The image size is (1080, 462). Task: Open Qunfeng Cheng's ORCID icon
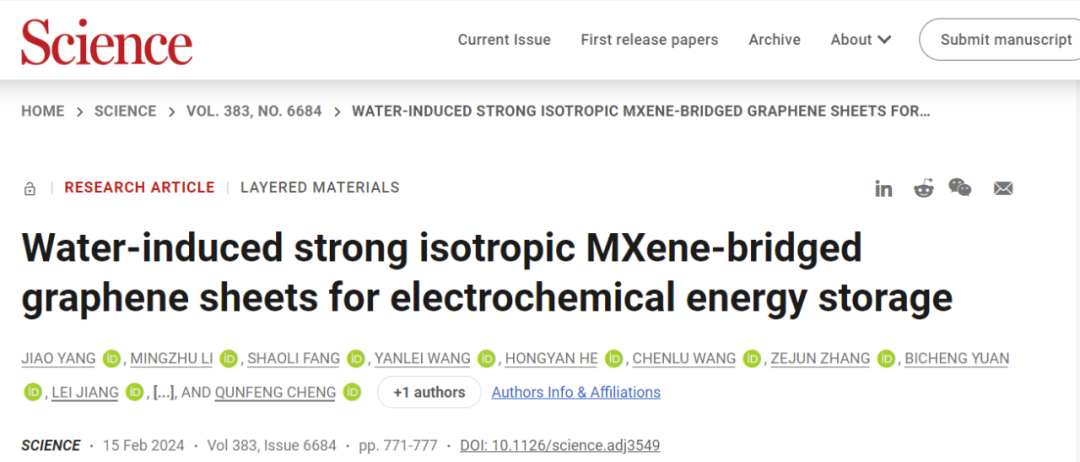pos(352,392)
